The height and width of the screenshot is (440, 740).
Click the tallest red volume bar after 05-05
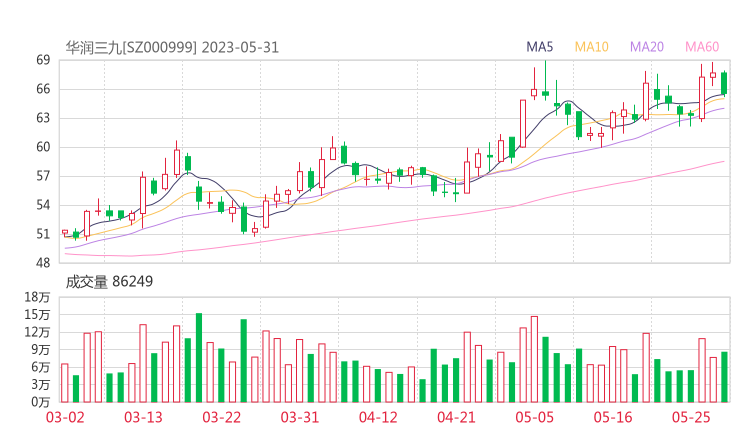coord(646,368)
